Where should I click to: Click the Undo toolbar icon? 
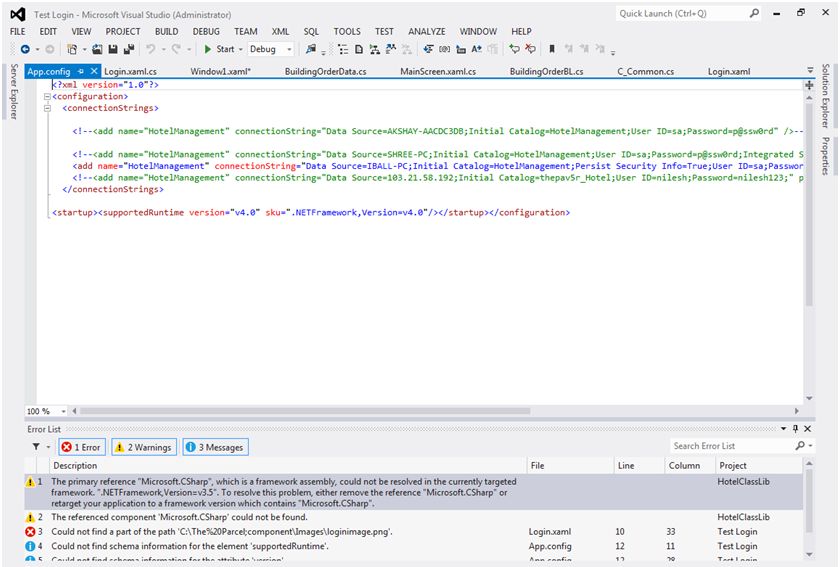click(151, 49)
